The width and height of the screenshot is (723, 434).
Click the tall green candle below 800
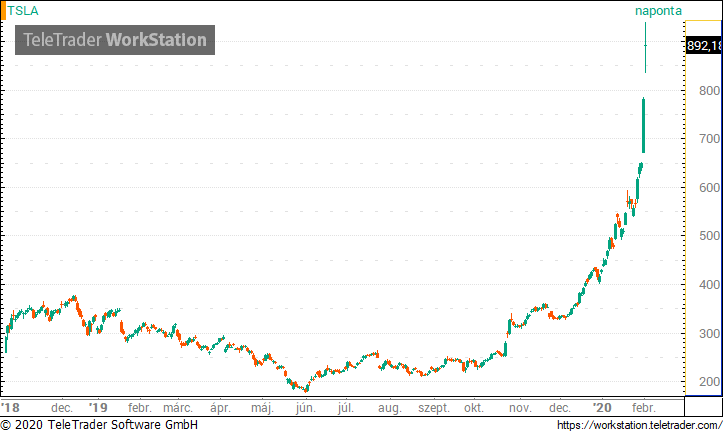click(x=643, y=125)
